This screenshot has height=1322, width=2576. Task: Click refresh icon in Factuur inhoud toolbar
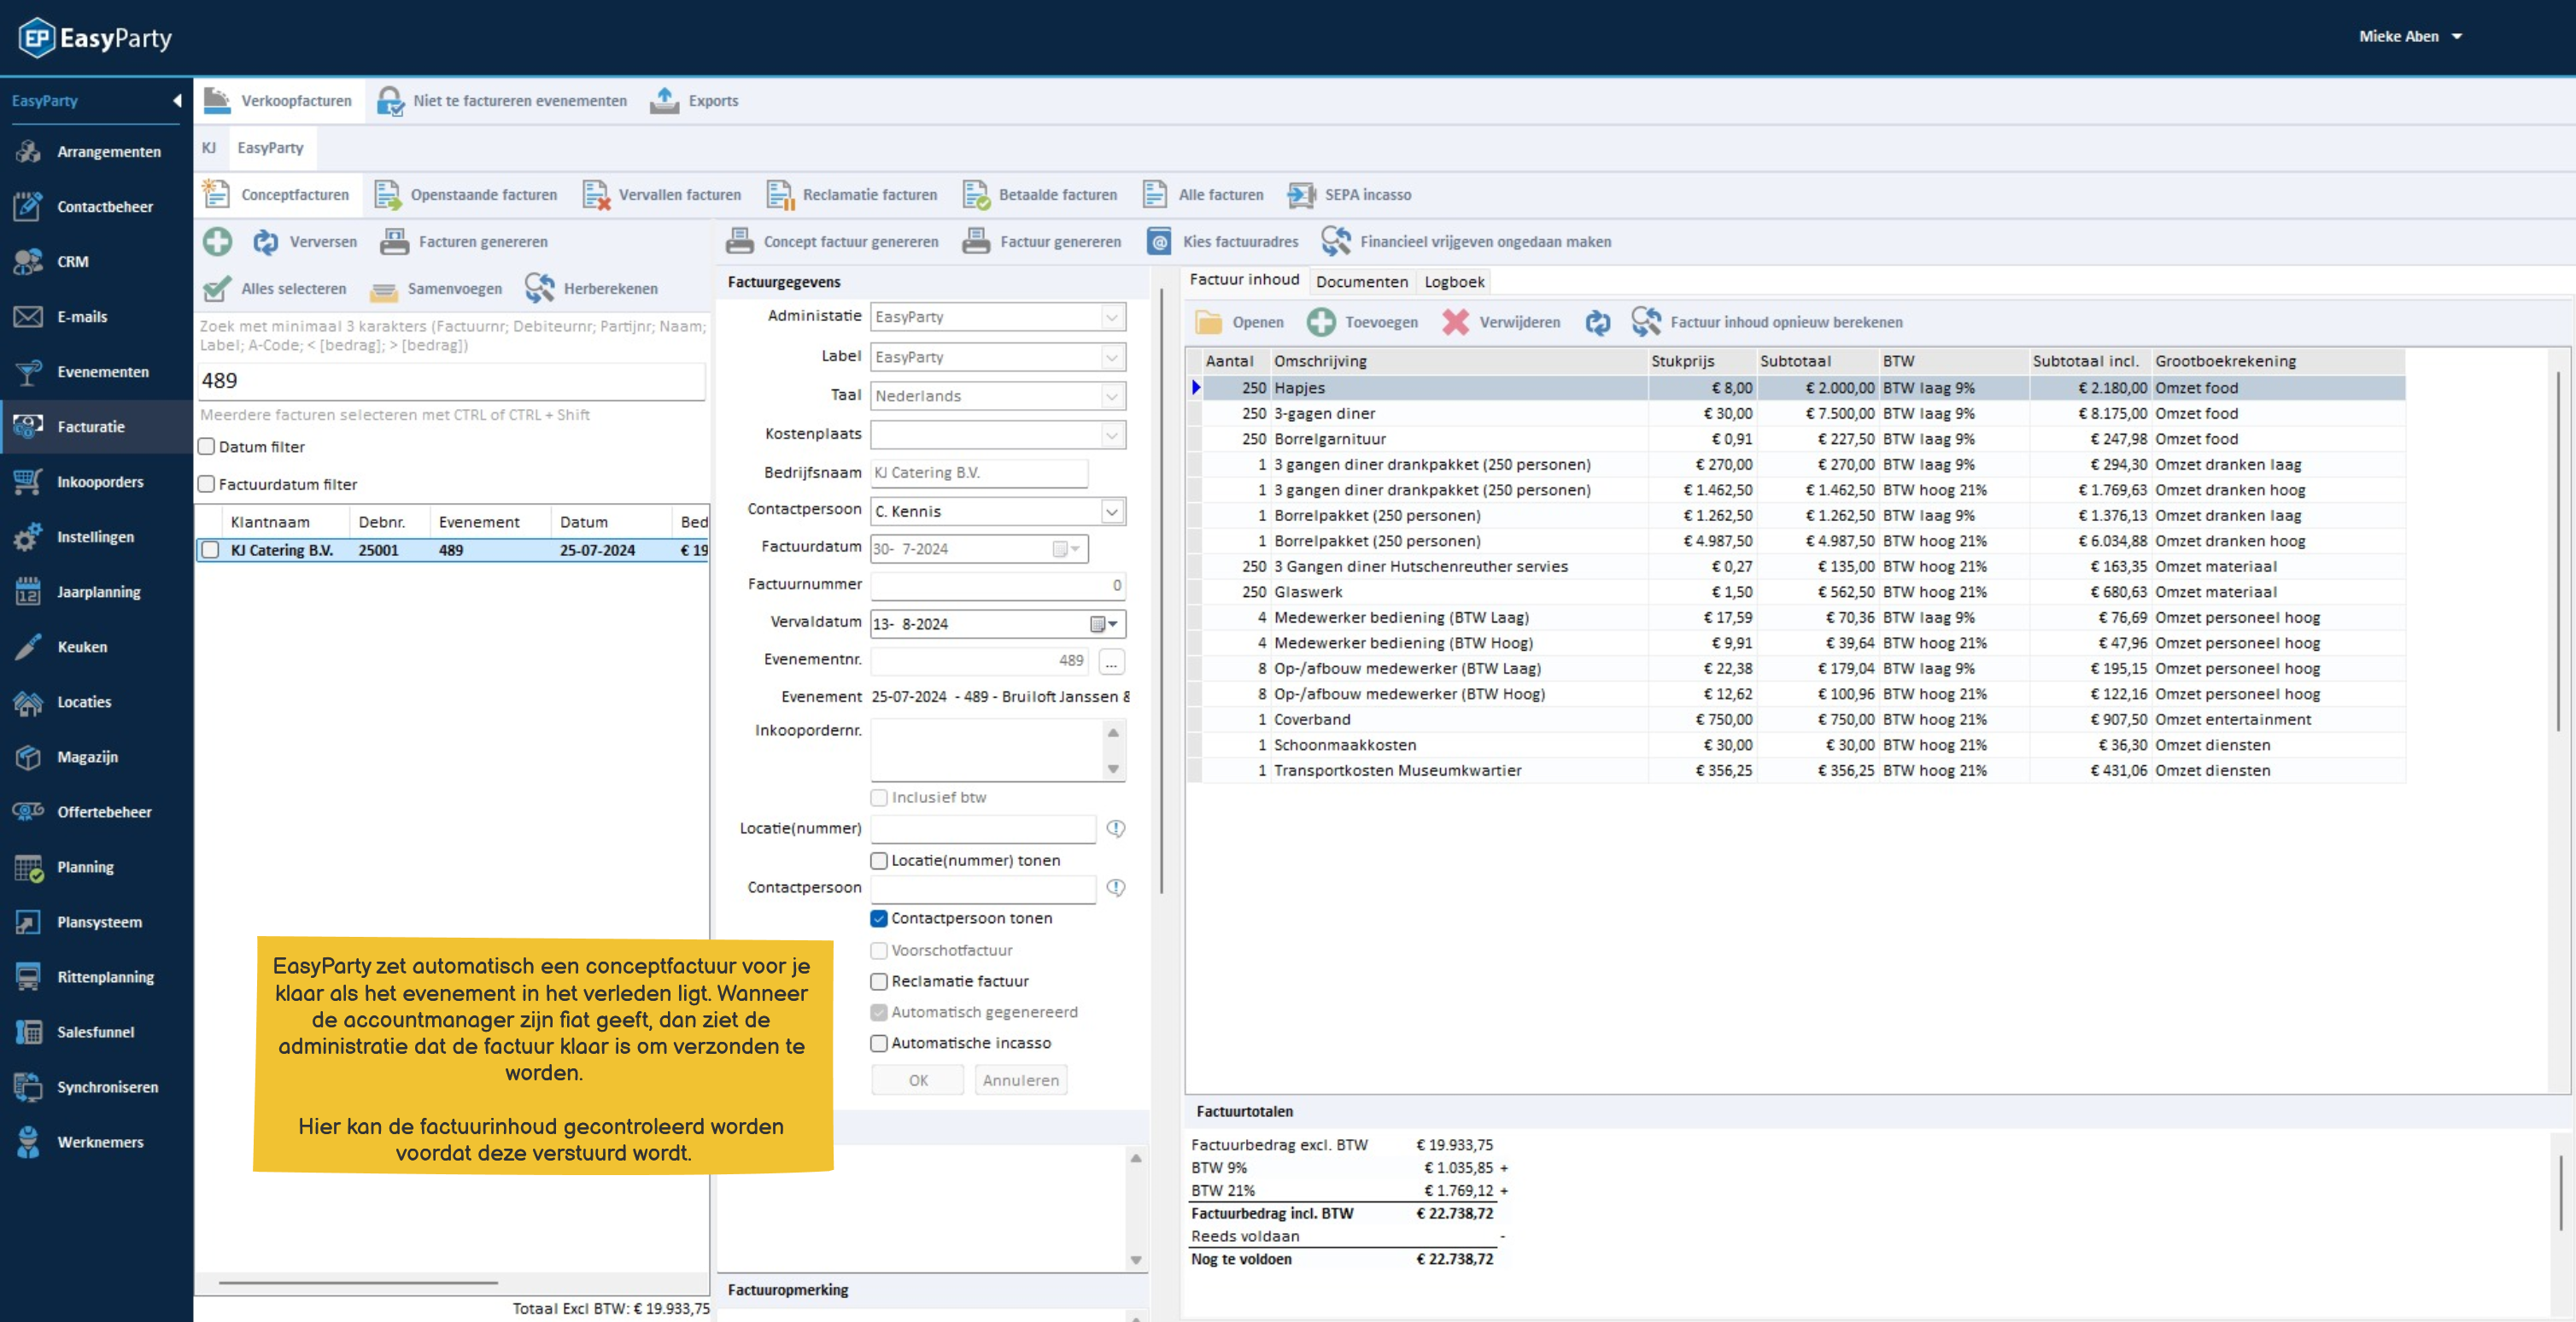pos(1597,322)
